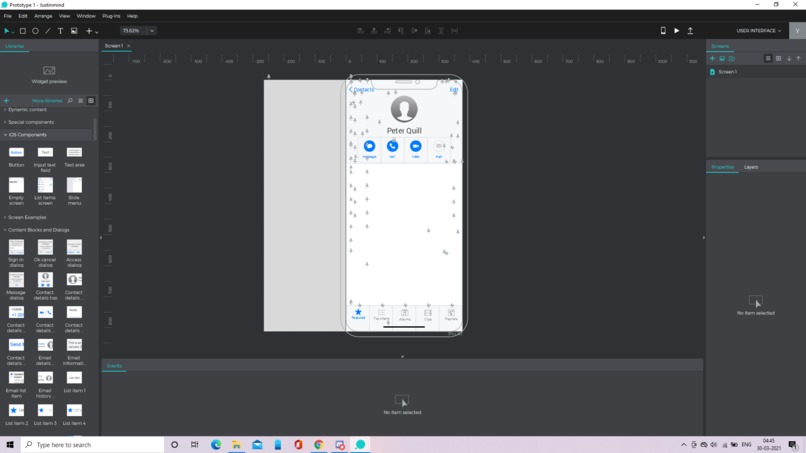Move screen up with arrow icon
The height and width of the screenshot is (453, 806).
pyautogui.click(x=798, y=59)
